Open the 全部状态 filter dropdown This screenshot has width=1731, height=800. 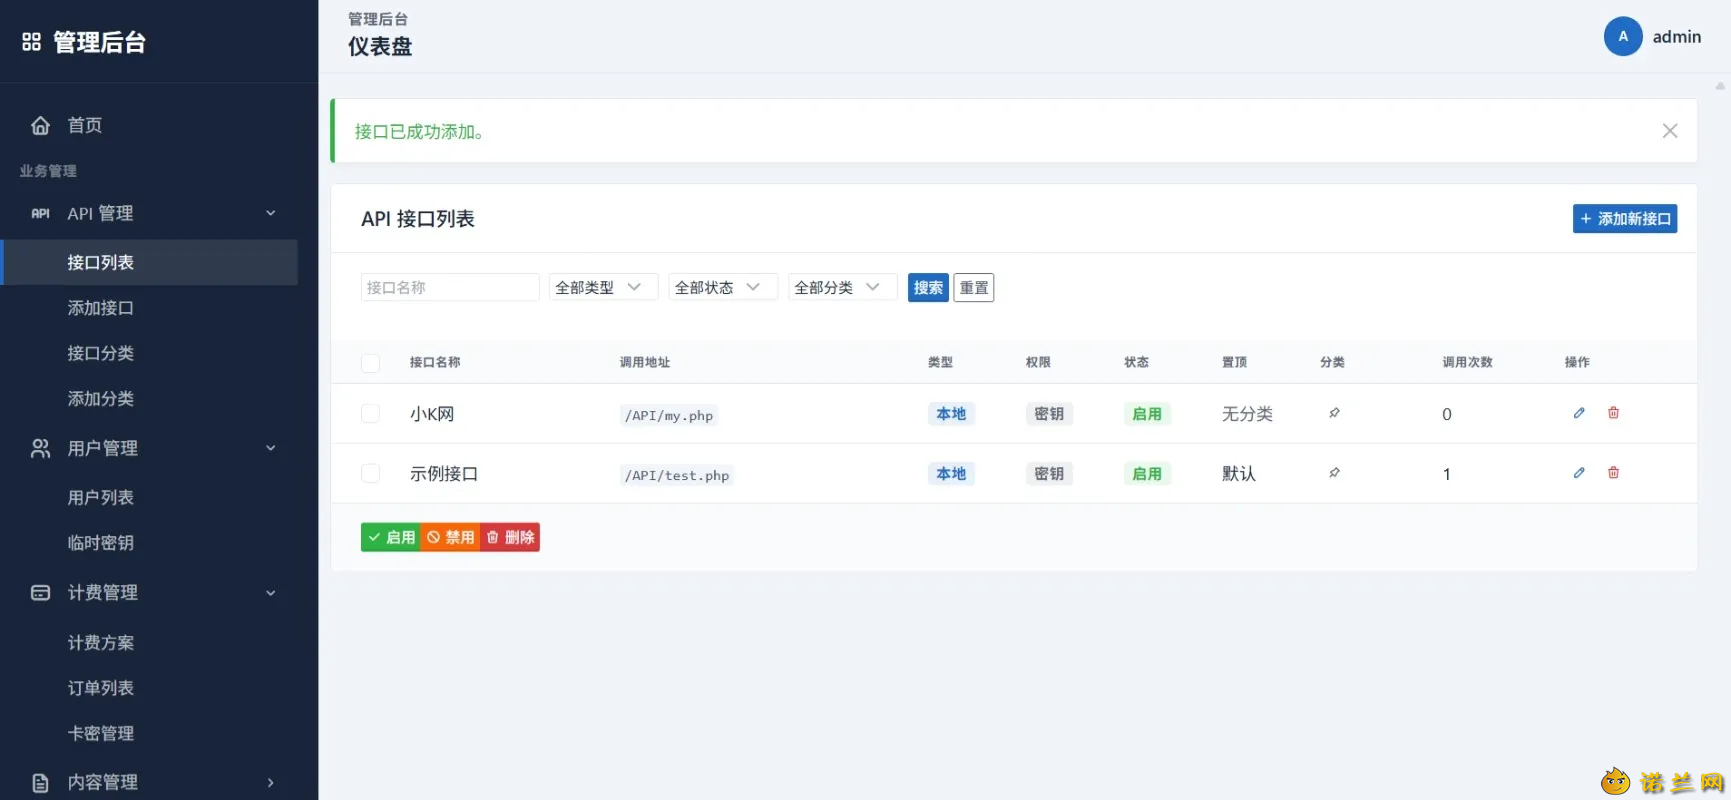point(724,288)
